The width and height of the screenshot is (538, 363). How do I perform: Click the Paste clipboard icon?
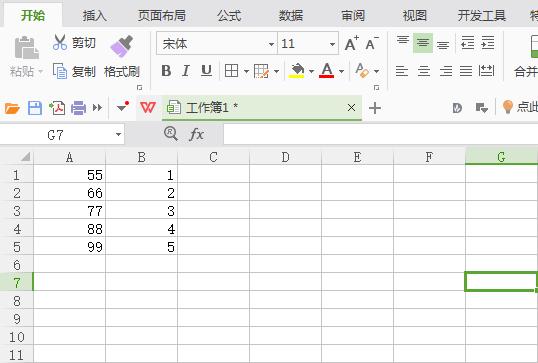pos(26,47)
